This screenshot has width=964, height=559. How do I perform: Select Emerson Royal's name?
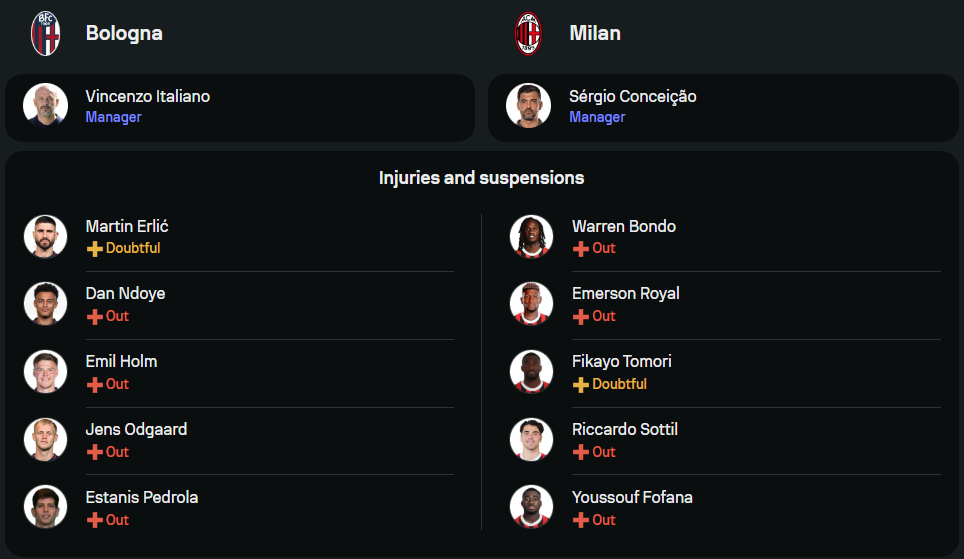tap(625, 293)
